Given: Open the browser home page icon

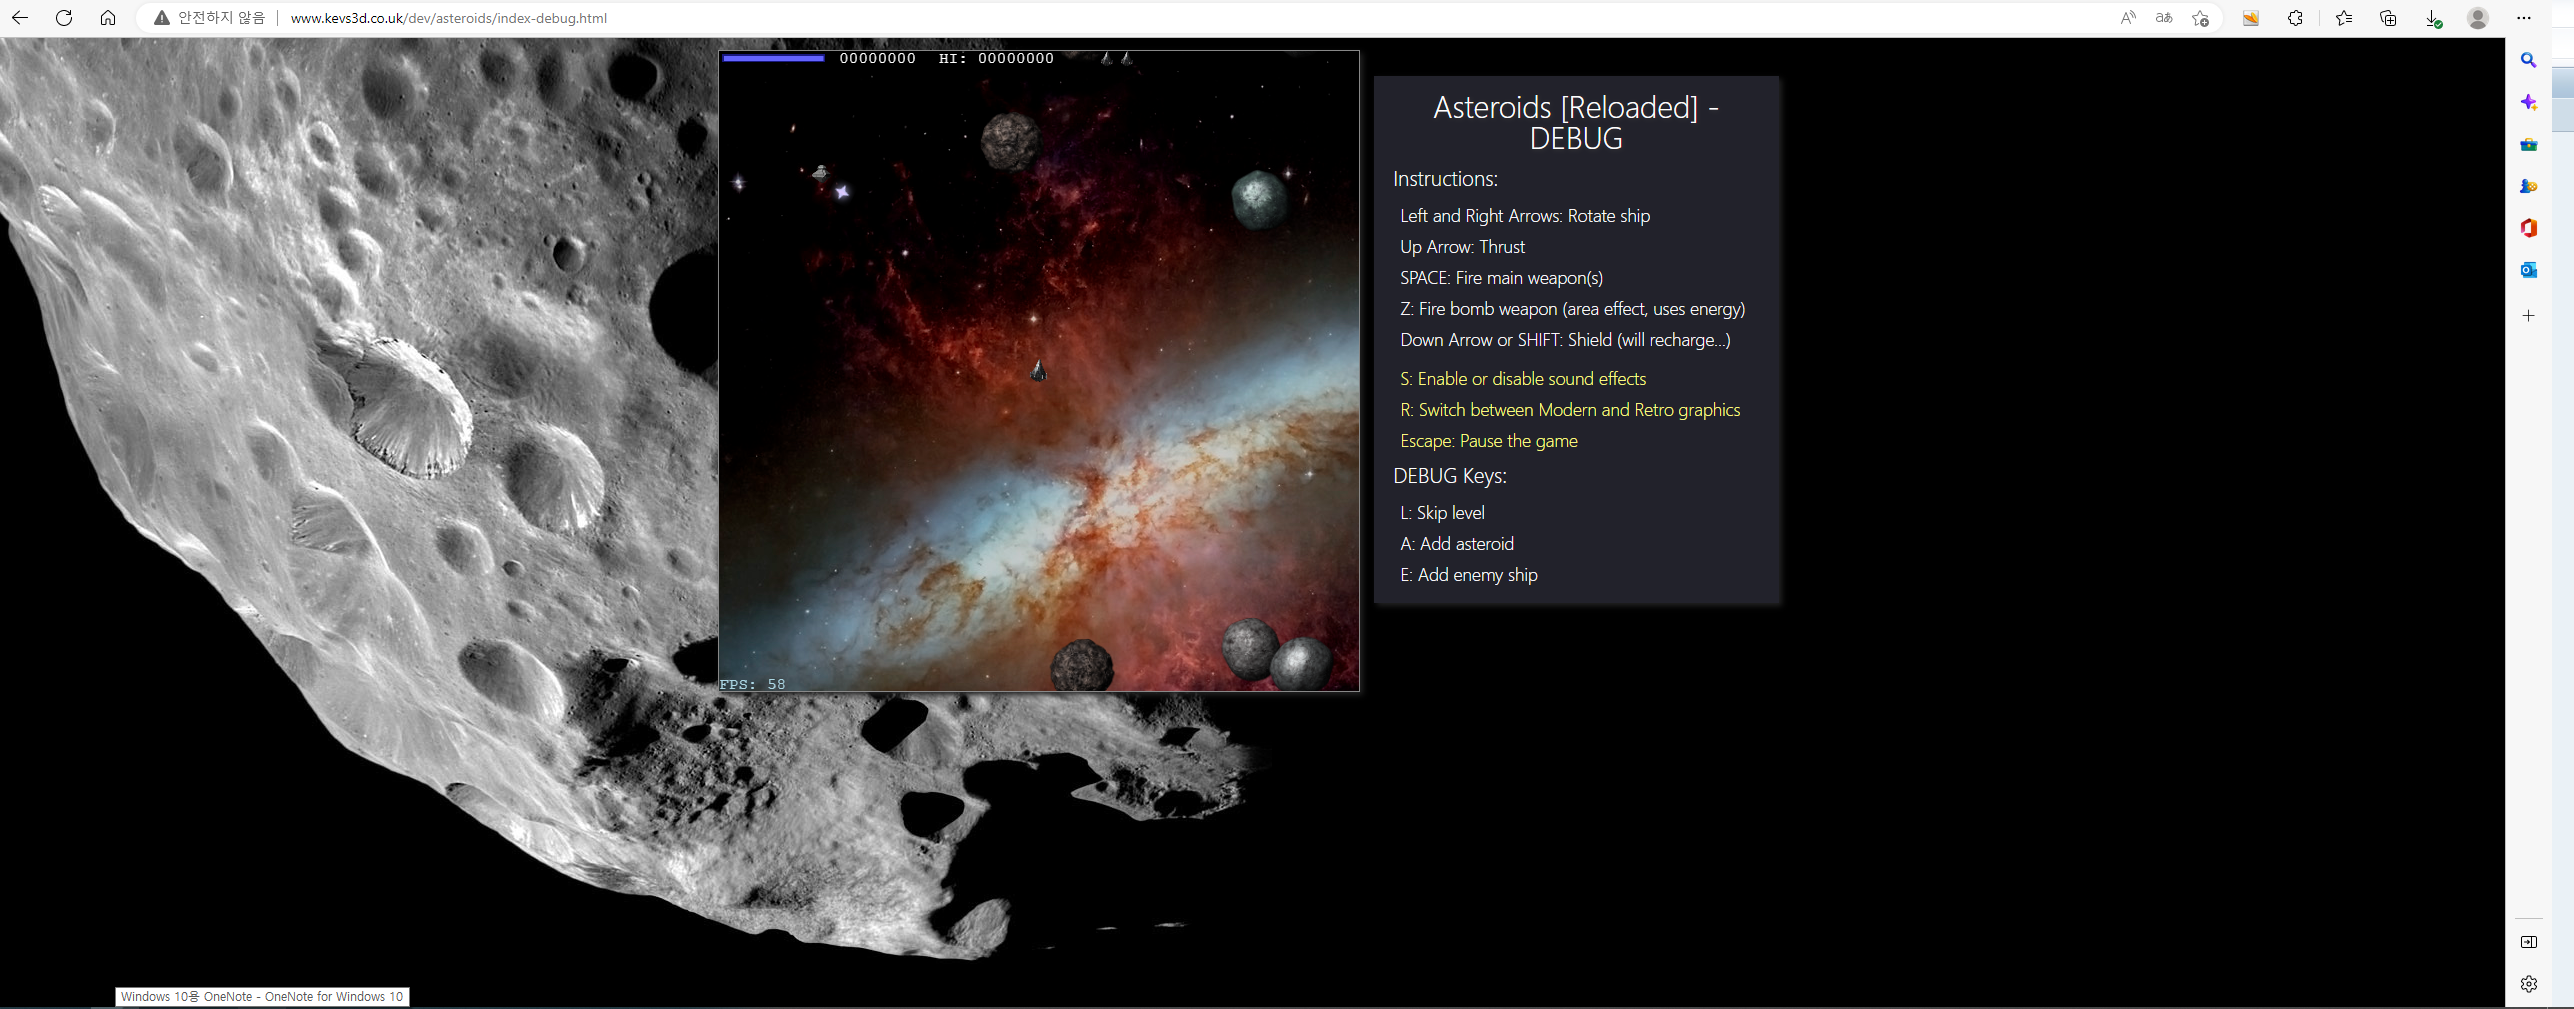Looking at the screenshot, I should 108,18.
